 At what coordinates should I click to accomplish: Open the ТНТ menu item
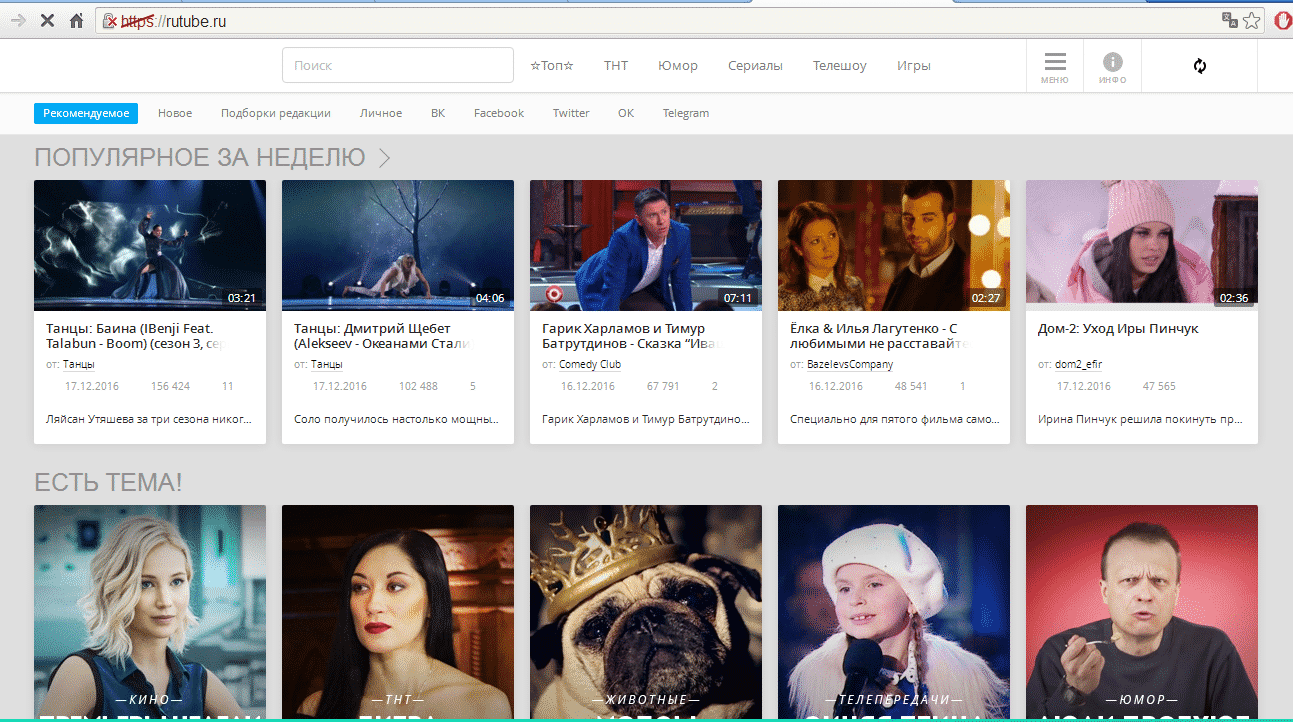pos(616,66)
